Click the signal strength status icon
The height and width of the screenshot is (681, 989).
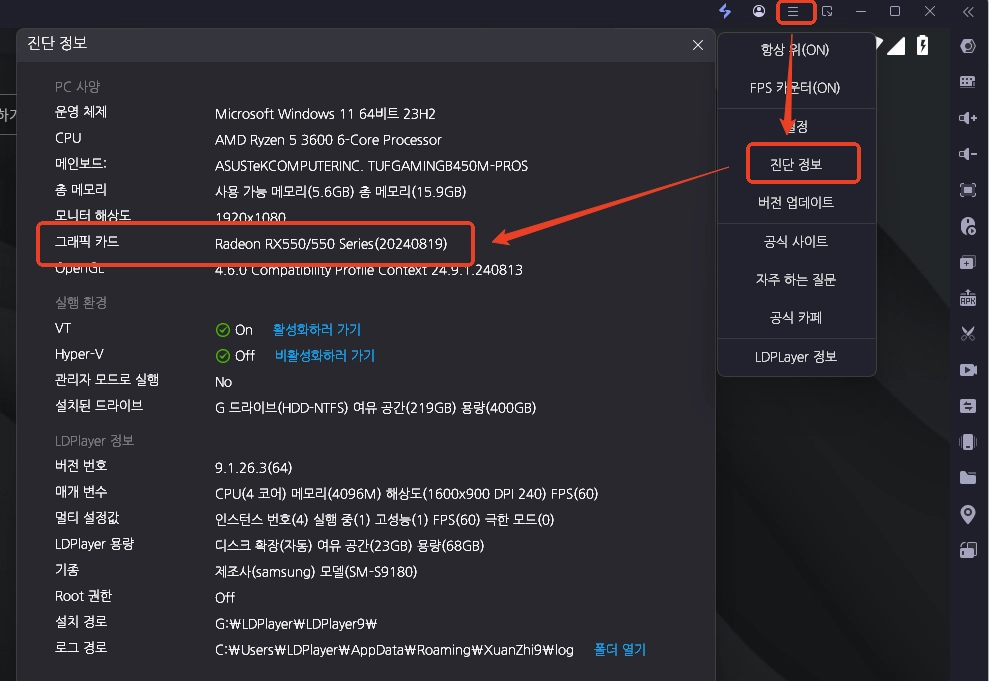(x=896, y=45)
